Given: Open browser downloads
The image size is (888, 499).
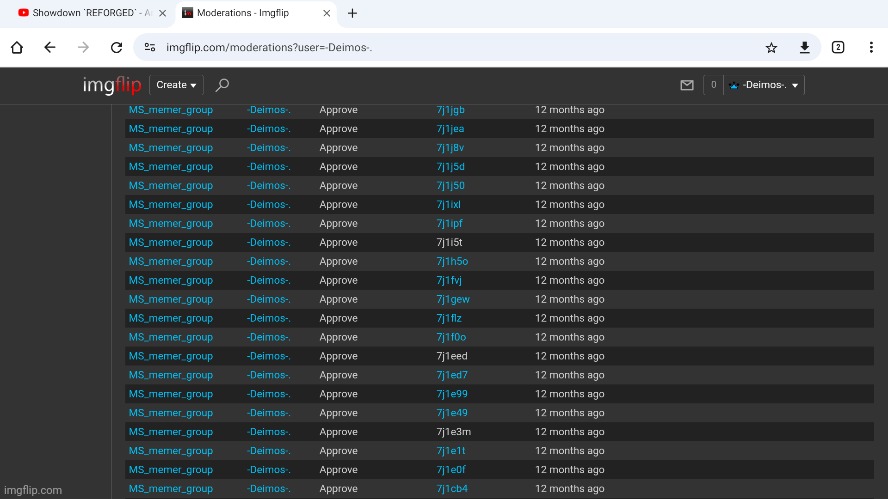Looking at the screenshot, I should [x=805, y=48].
